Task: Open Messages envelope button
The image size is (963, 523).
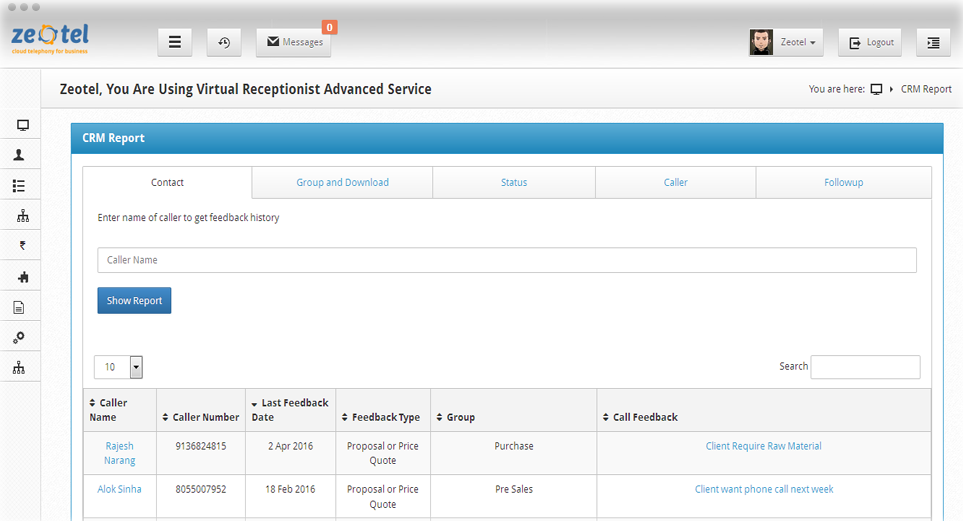Action: 294,42
